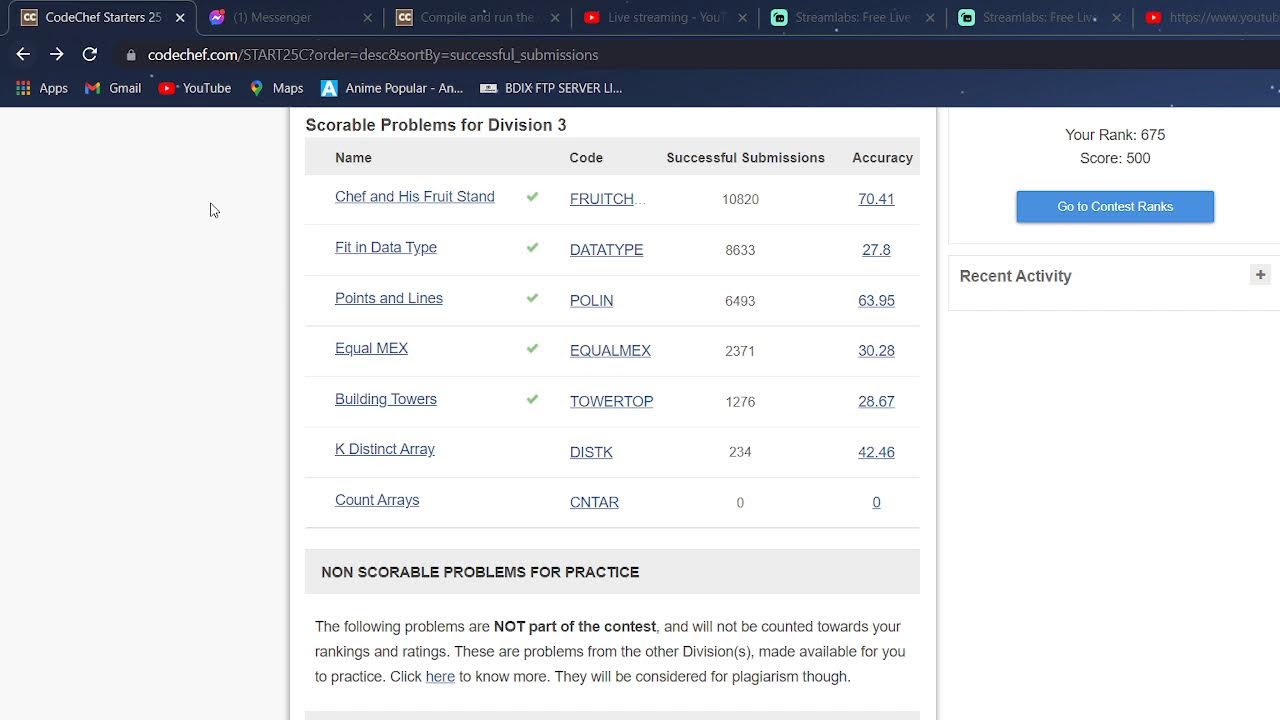
Task: Click accuracy 0 link for CNTAR
Action: [x=876, y=502]
